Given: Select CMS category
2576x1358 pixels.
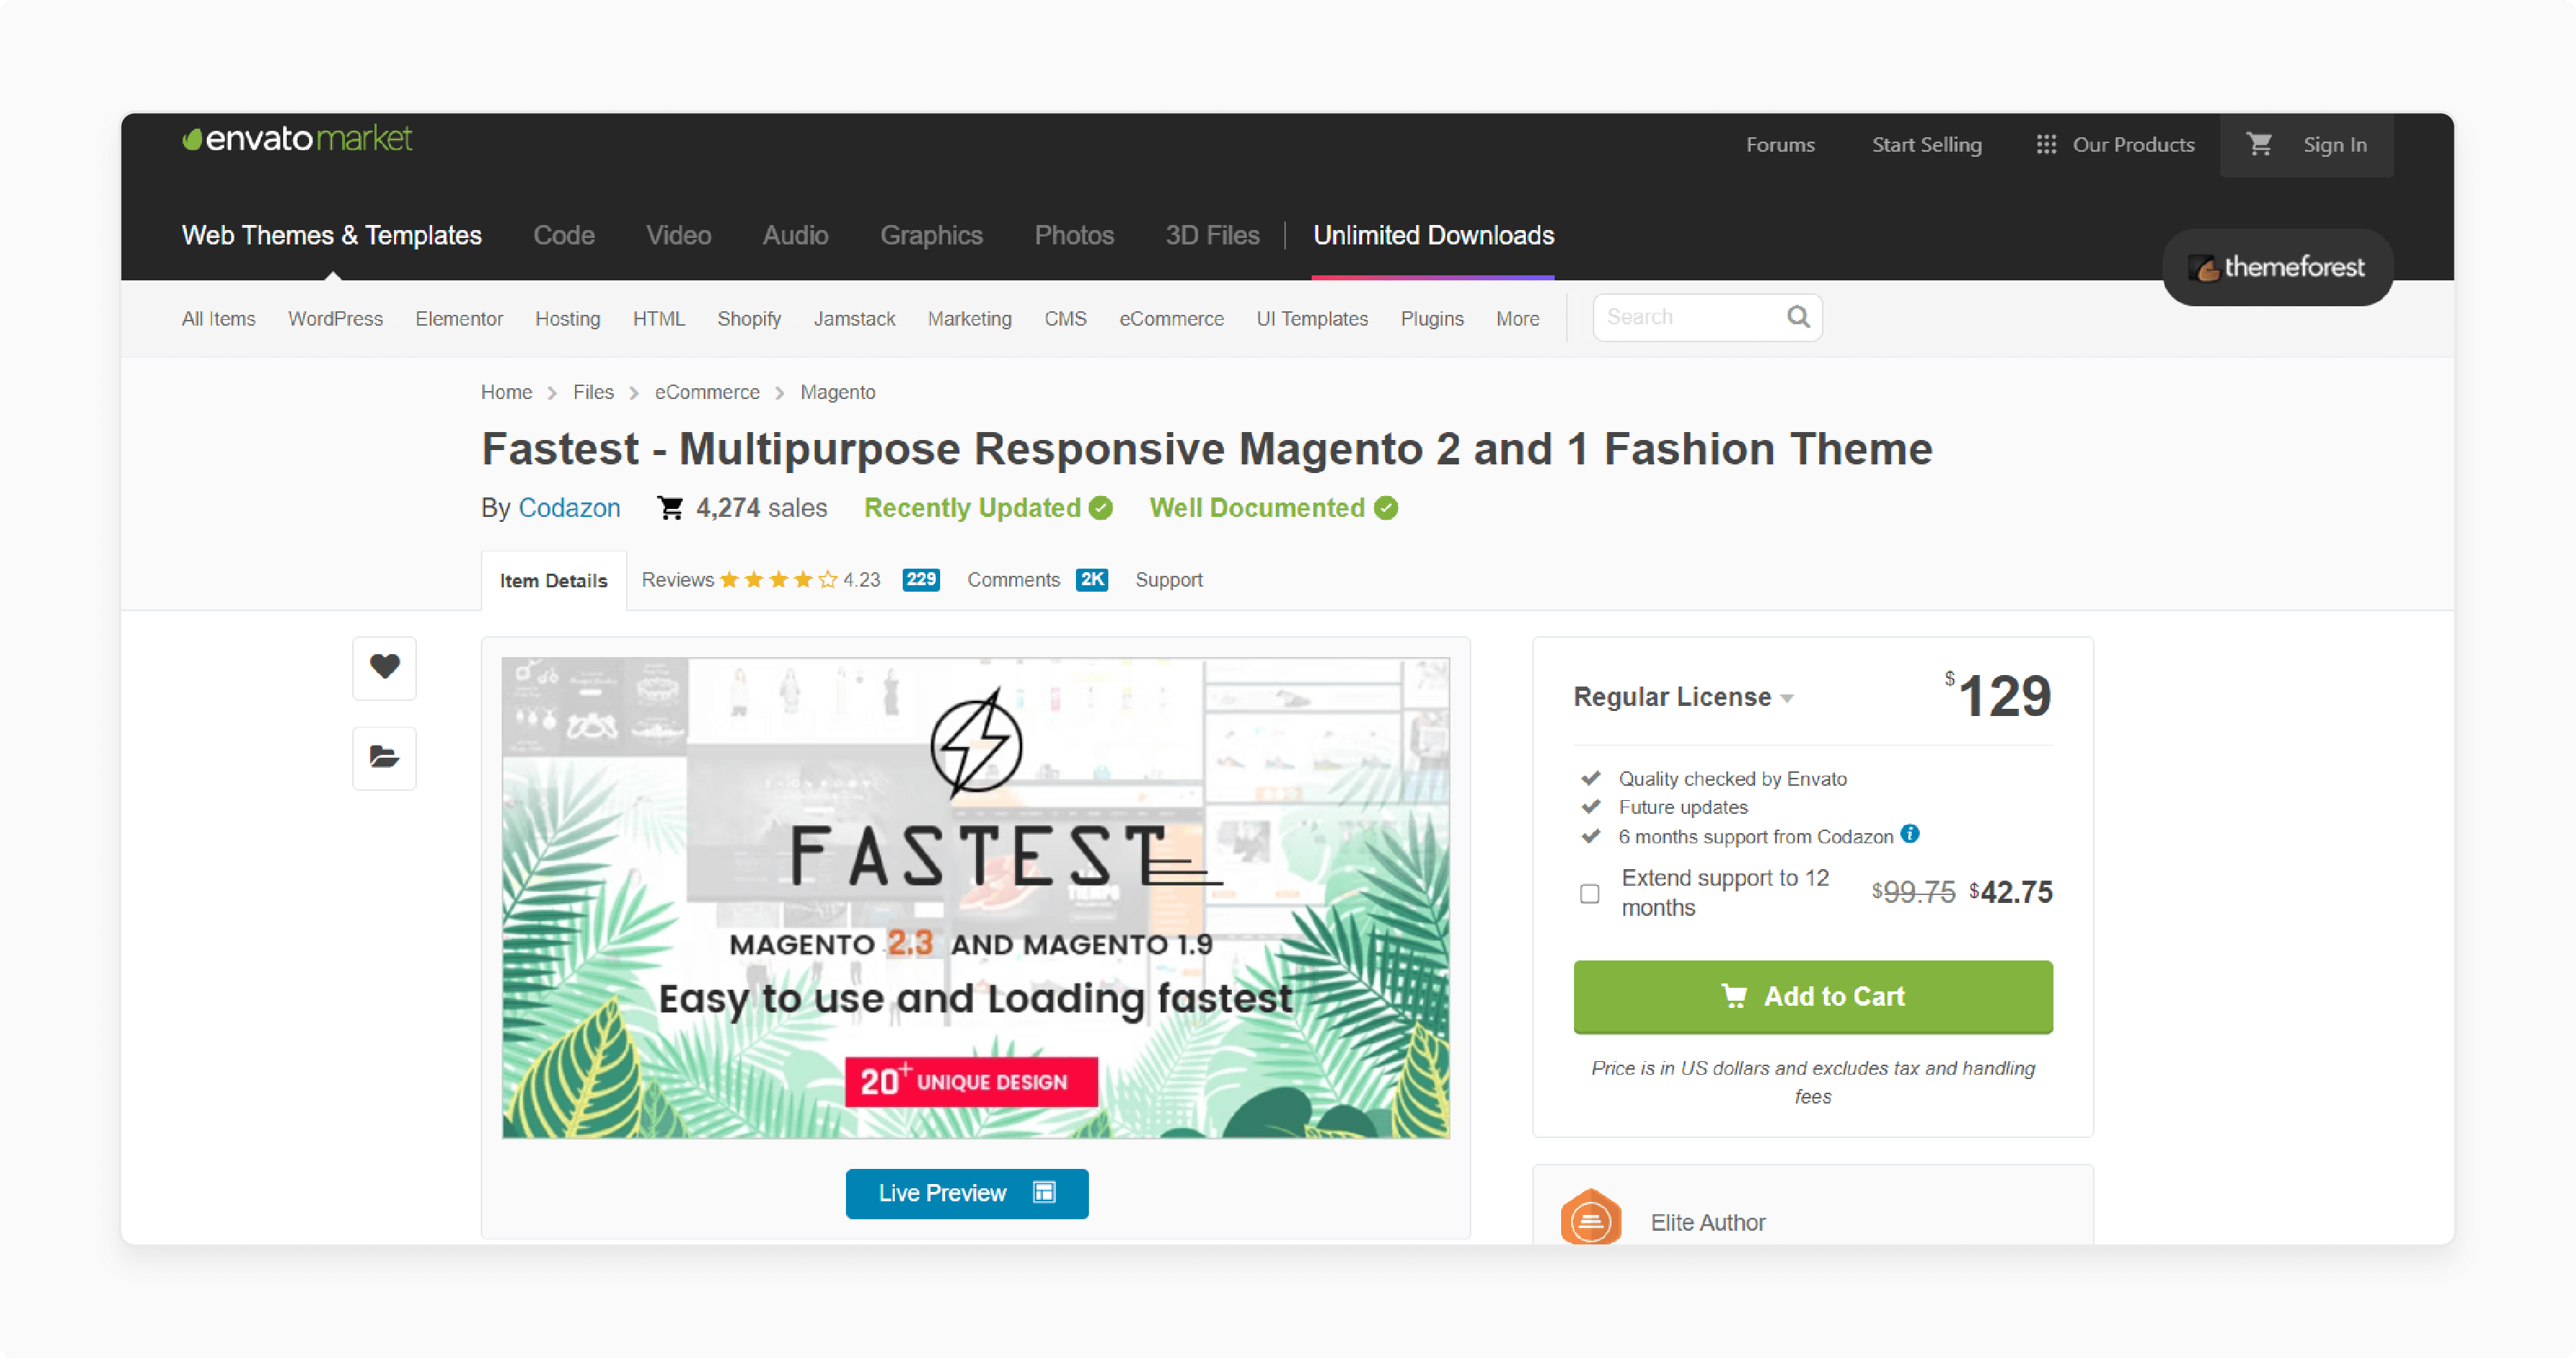Looking at the screenshot, I should coord(1065,319).
